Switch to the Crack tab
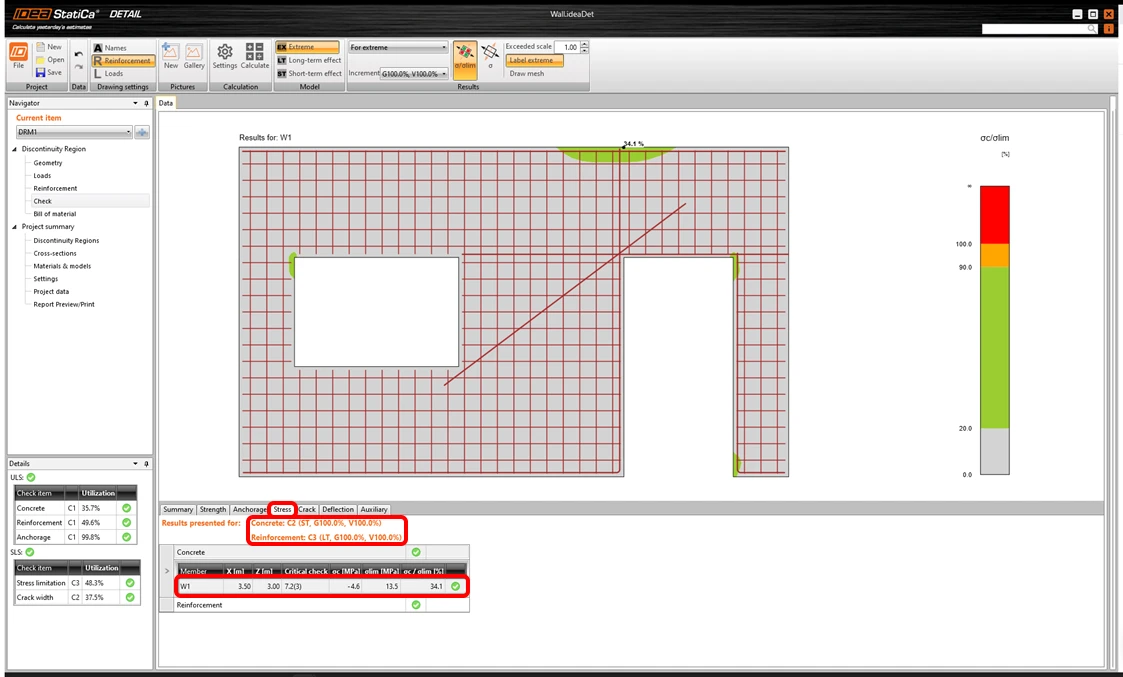The image size is (1123, 677). (x=307, y=509)
